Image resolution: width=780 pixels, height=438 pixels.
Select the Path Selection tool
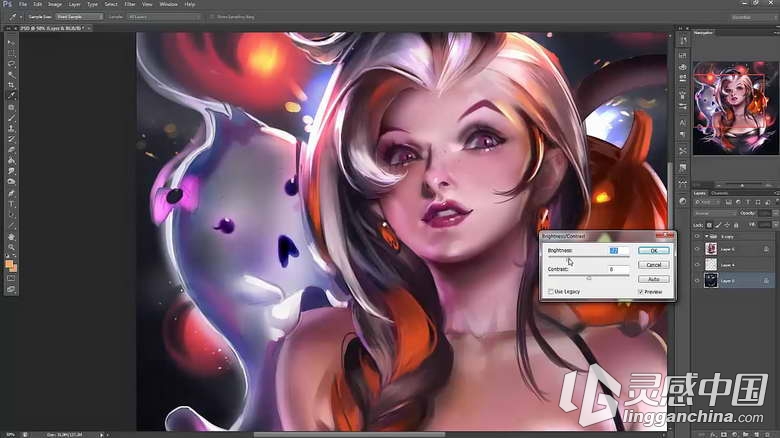point(11,215)
